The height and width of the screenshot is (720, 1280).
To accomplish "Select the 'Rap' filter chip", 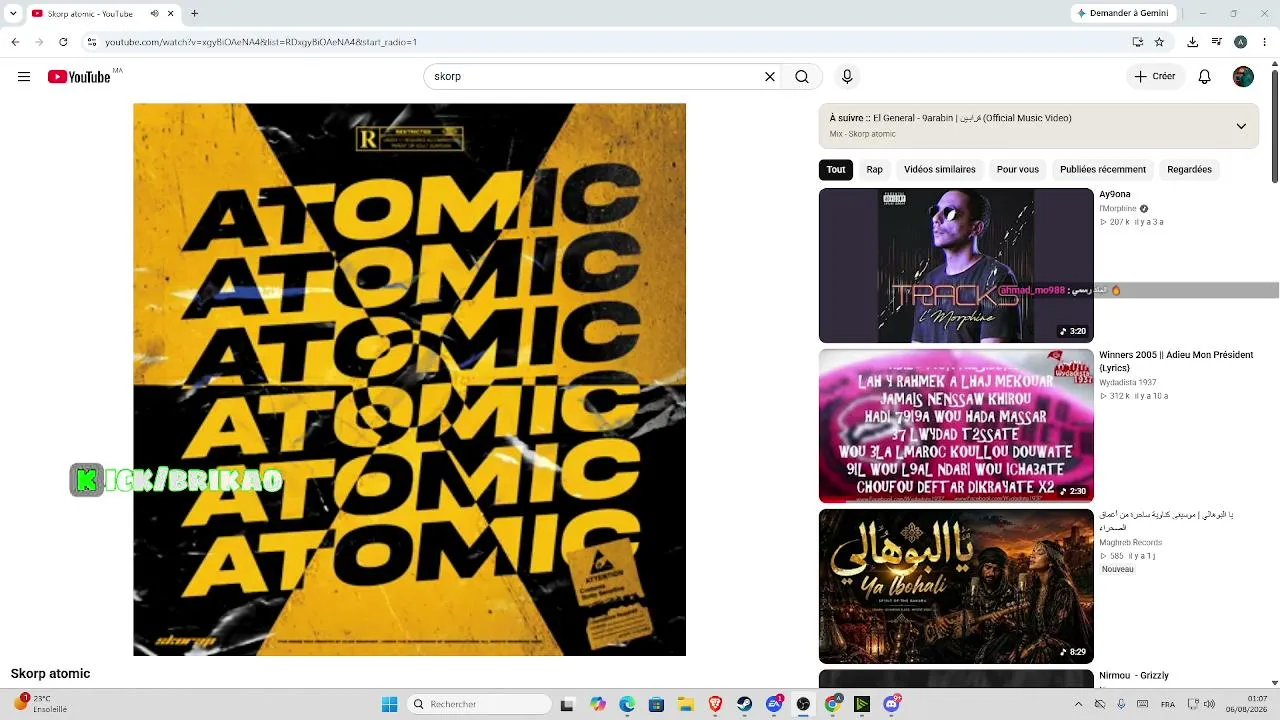I will click(874, 169).
